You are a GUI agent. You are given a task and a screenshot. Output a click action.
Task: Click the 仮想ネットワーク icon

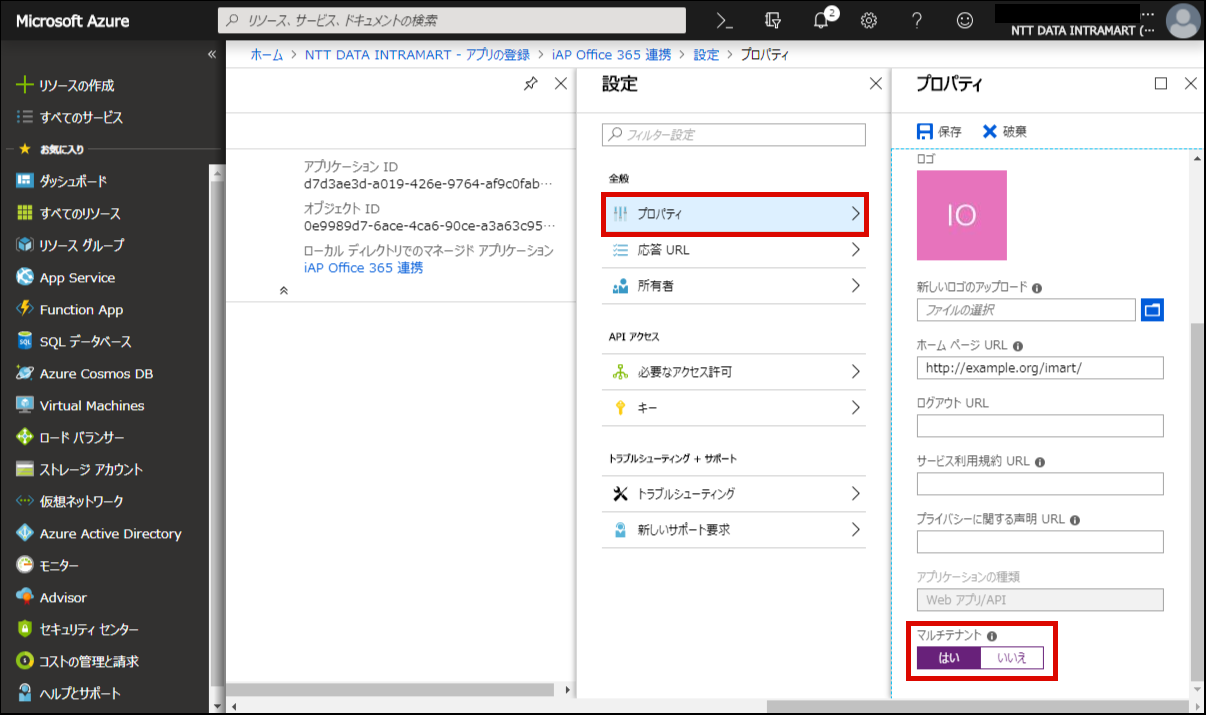[25, 501]
